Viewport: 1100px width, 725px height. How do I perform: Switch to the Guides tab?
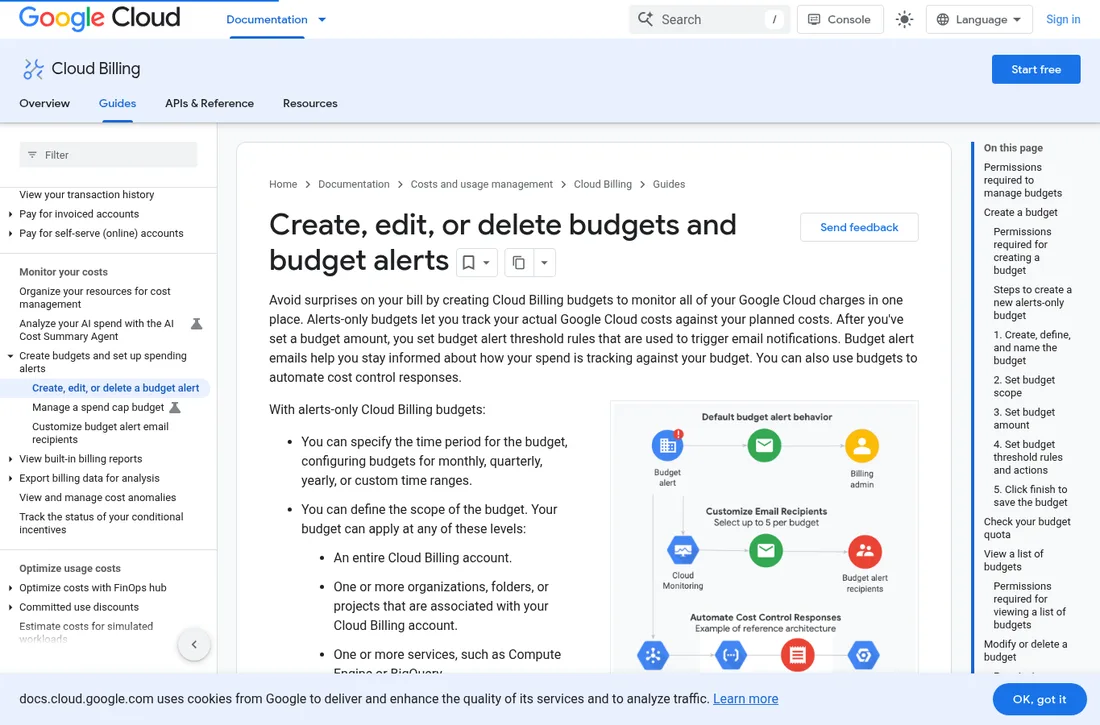tap(117, 103)
